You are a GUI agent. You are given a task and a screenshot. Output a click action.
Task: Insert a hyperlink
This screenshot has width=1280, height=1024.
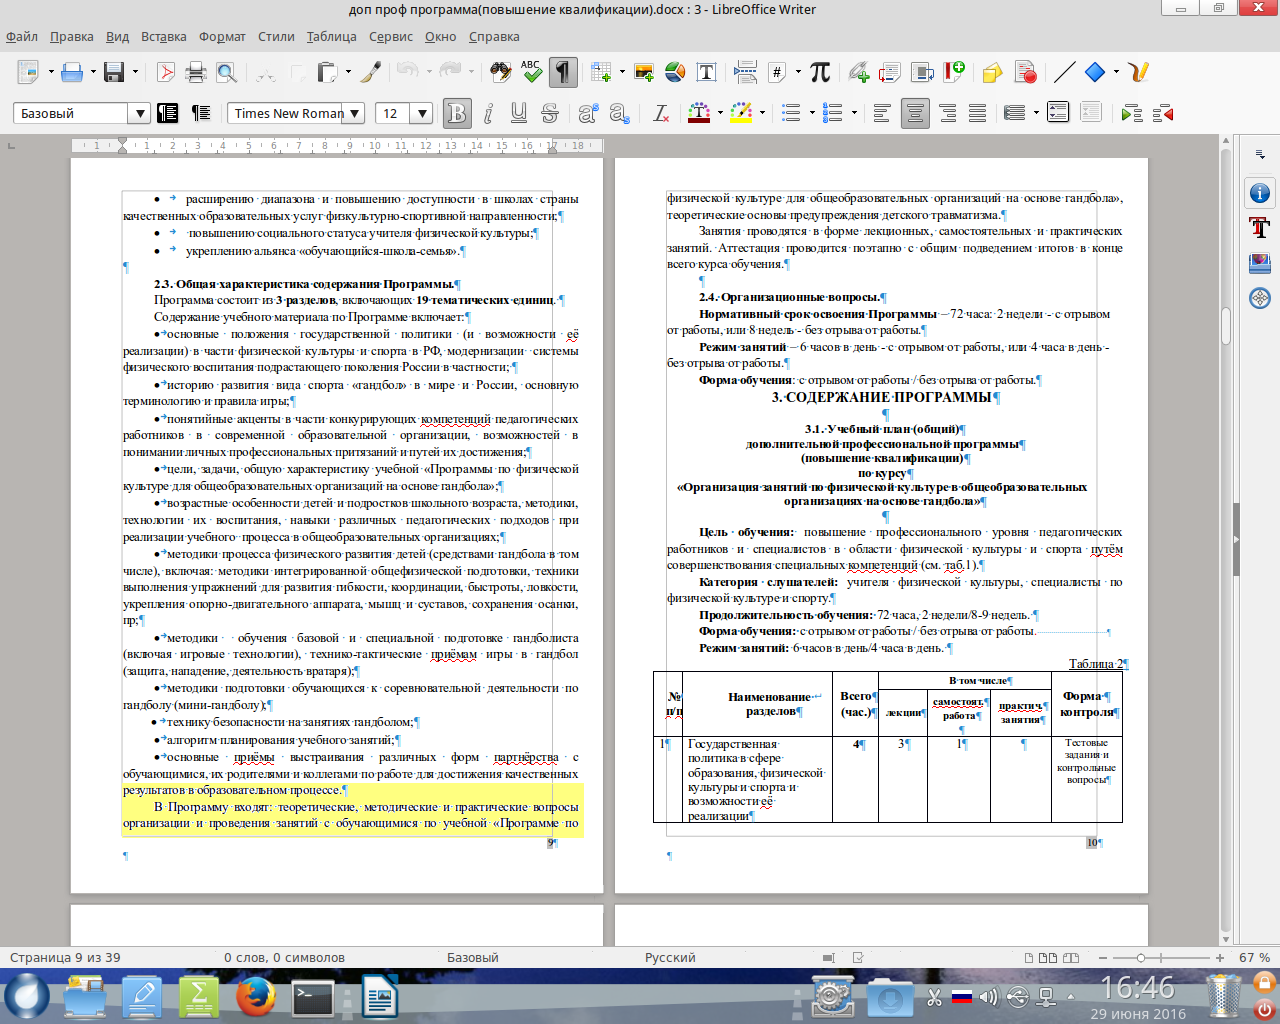(859, 72)
